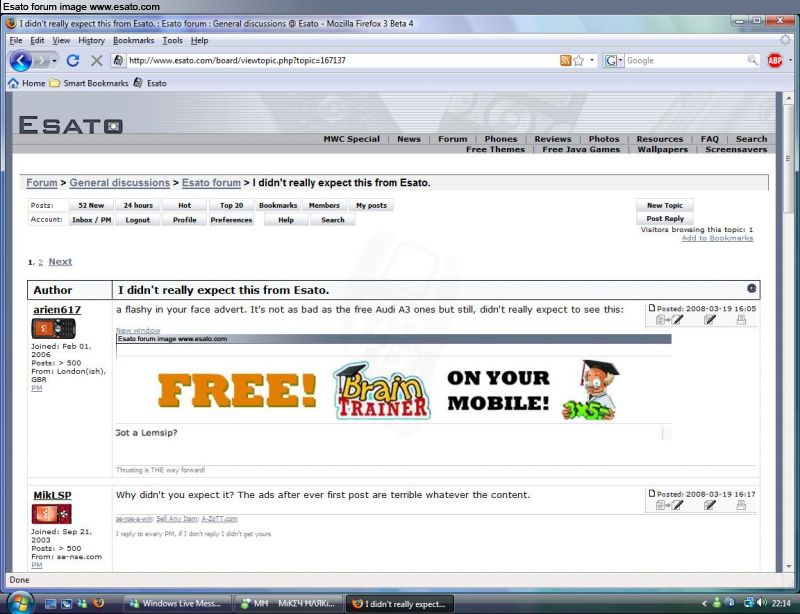Click the magnifier icon in the Google search box
This screenshot has width=800, height=614.
pyautogui.click(x=753, y=60)
